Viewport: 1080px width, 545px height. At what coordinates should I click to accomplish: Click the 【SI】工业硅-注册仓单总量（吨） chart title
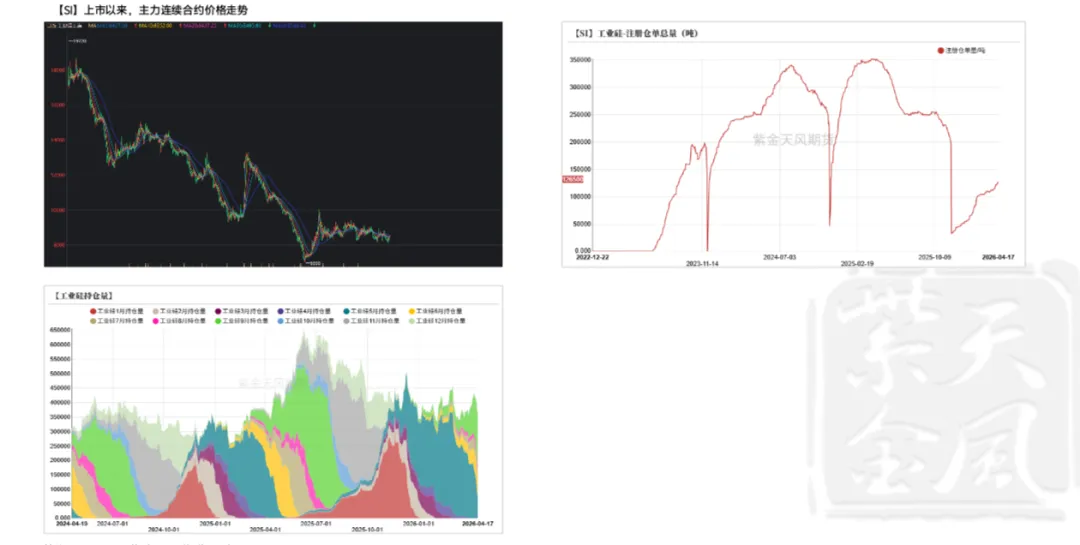pyautogui.click(x=635, y=33)
